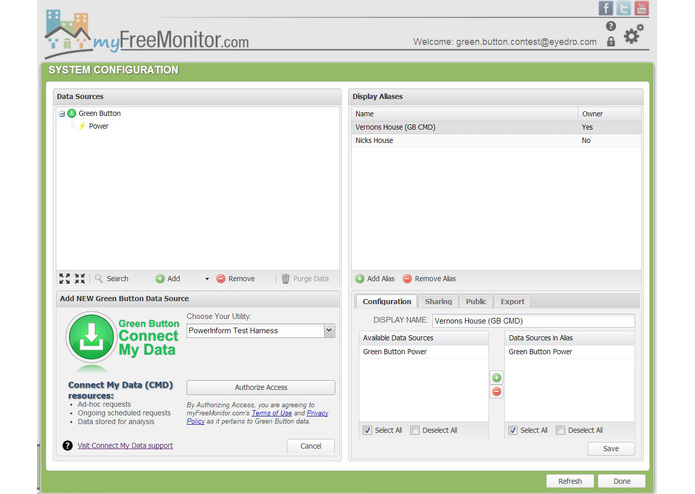
Task: Open the Facebook page icon
Action: [x=605, y=8]
